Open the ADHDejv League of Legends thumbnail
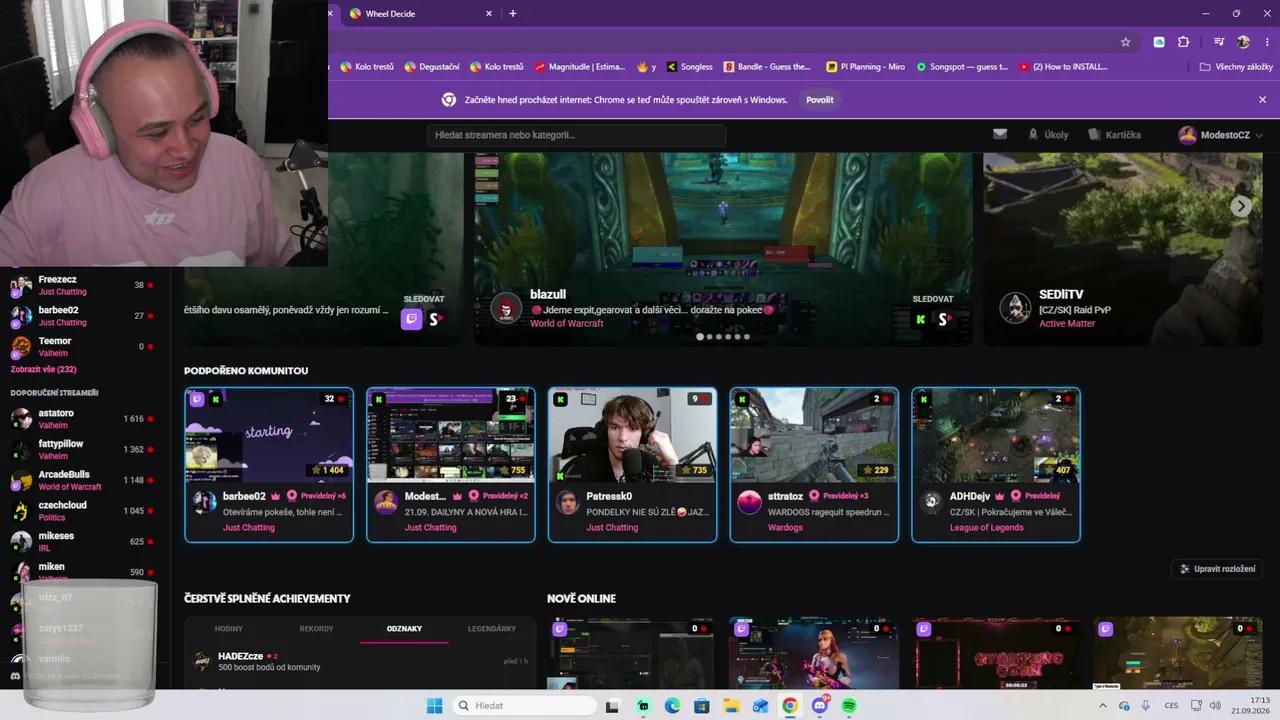Screen dimensions: 1280x720 click(x=996, y=436)
